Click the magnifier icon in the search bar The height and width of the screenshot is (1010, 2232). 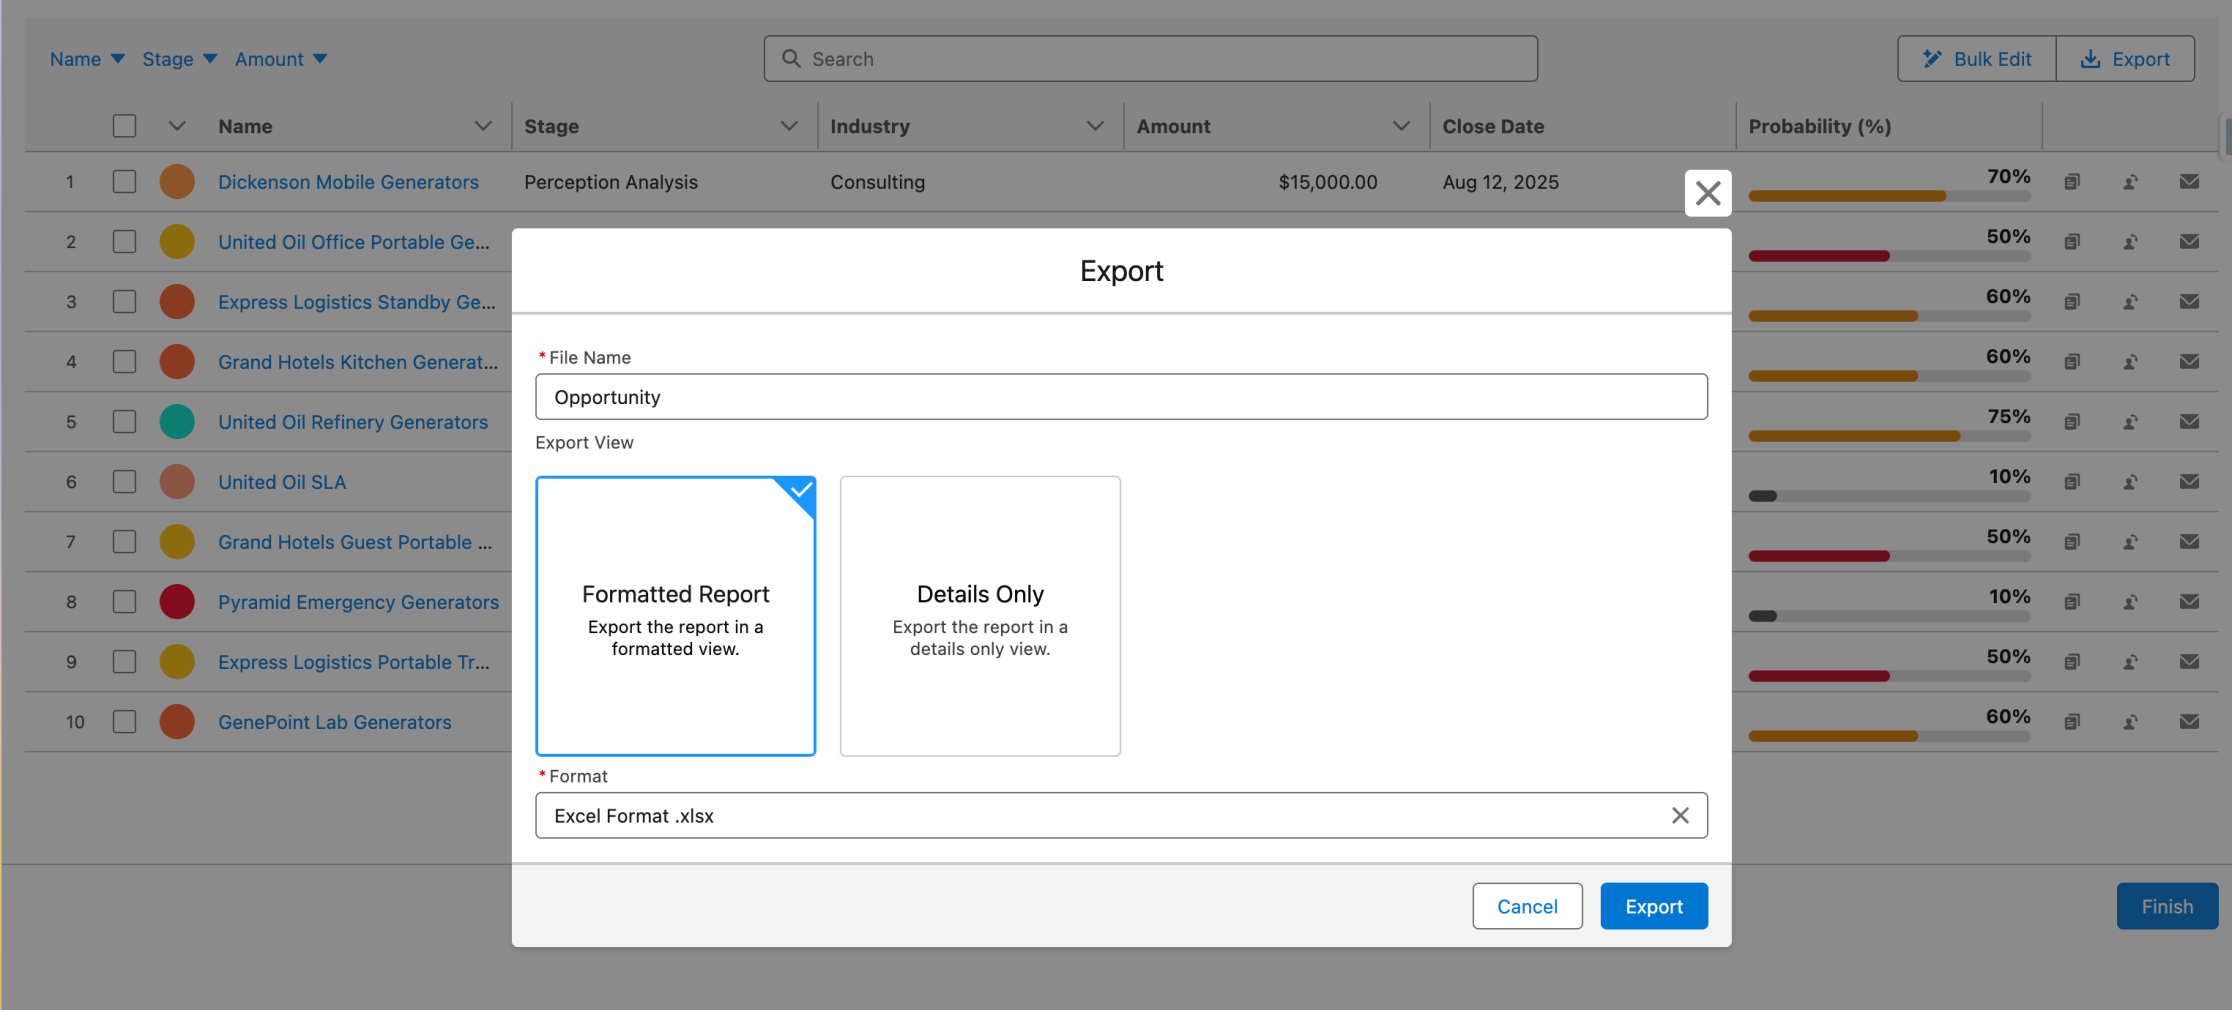point(791,59)
